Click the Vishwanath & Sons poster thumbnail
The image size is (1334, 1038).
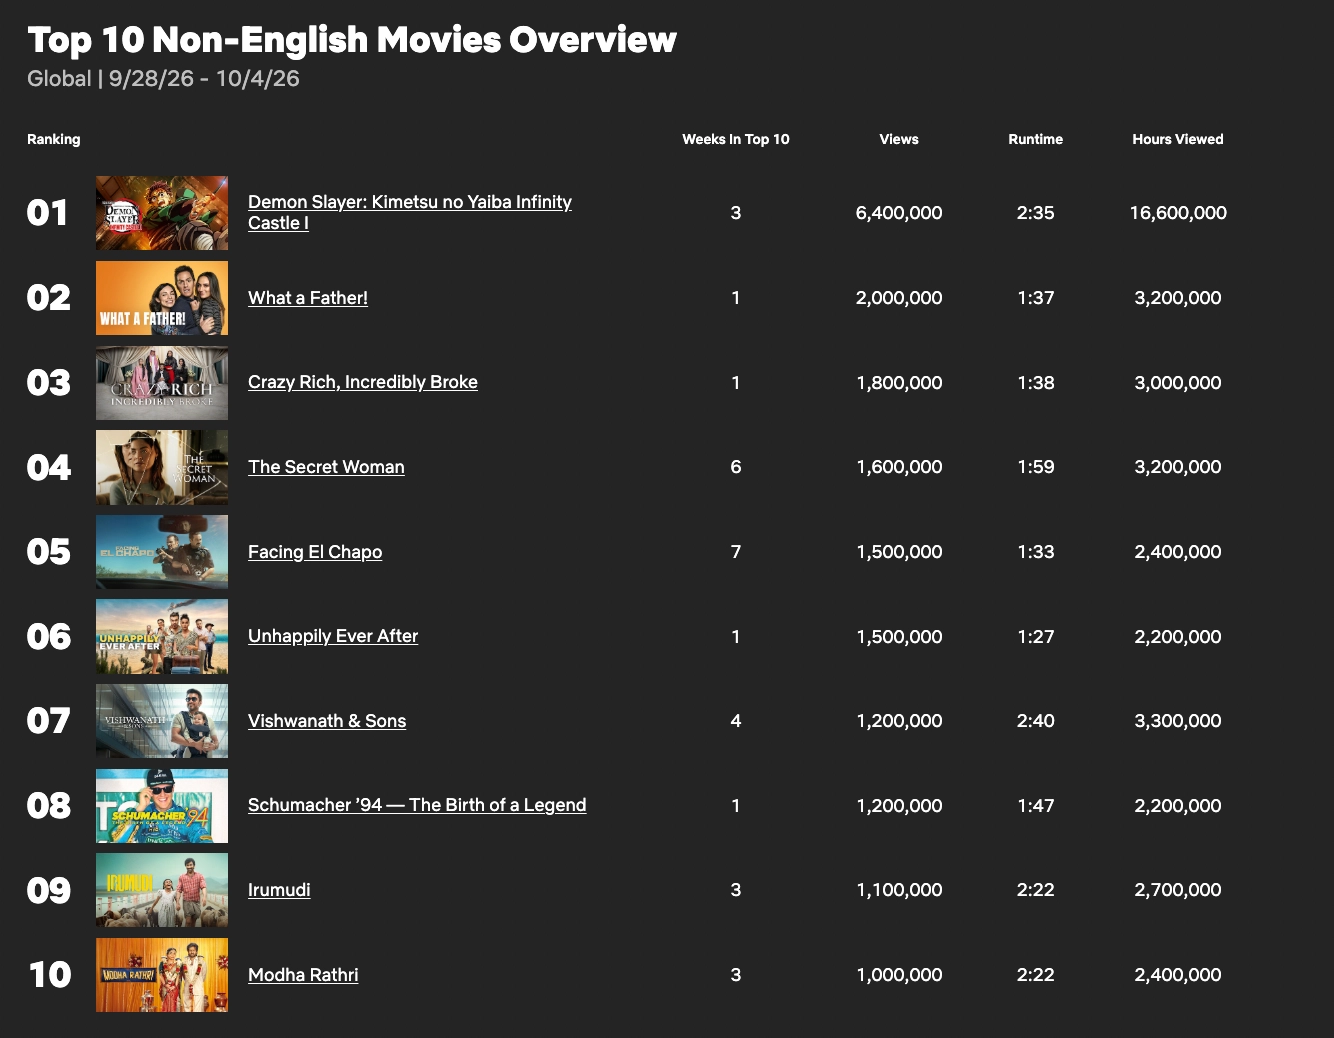tap(162, 721)
